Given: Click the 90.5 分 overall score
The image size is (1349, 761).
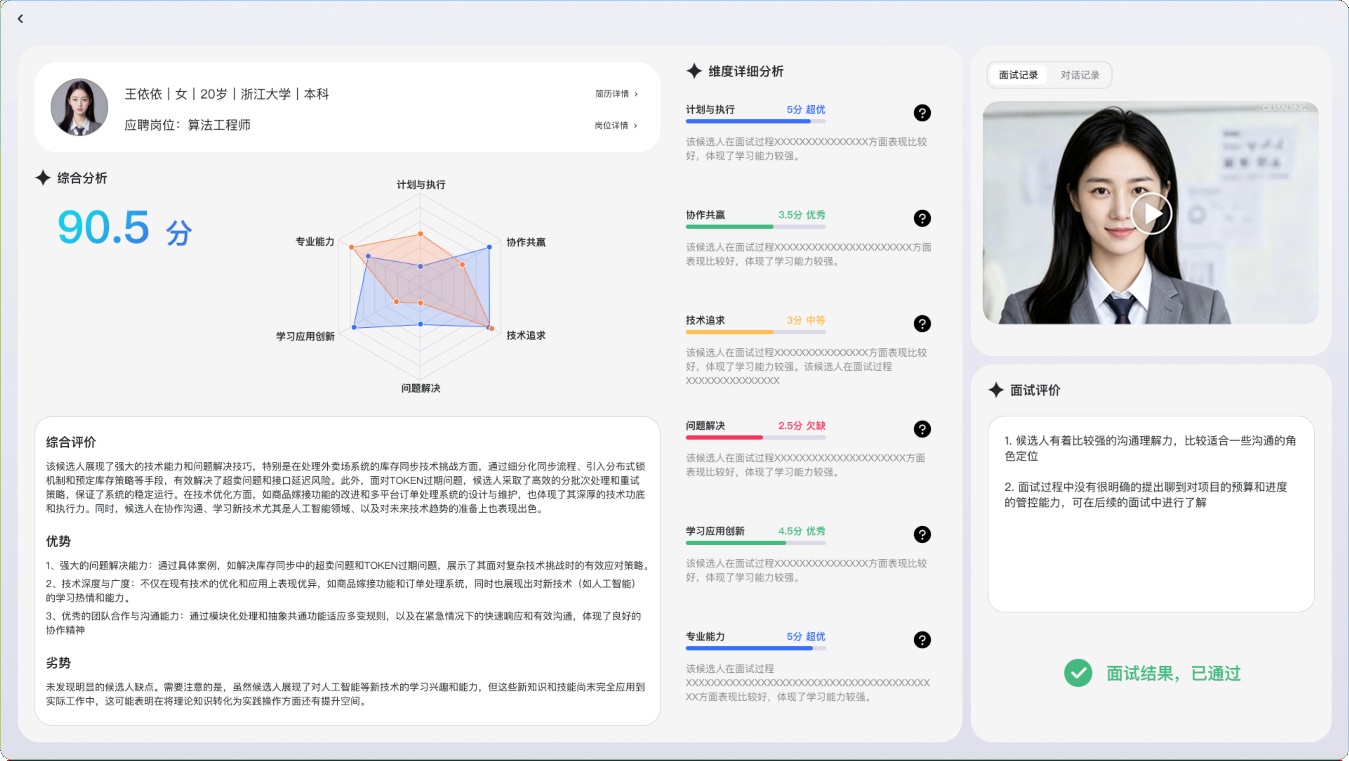Looking at the screenshot, I should (124, 229).
